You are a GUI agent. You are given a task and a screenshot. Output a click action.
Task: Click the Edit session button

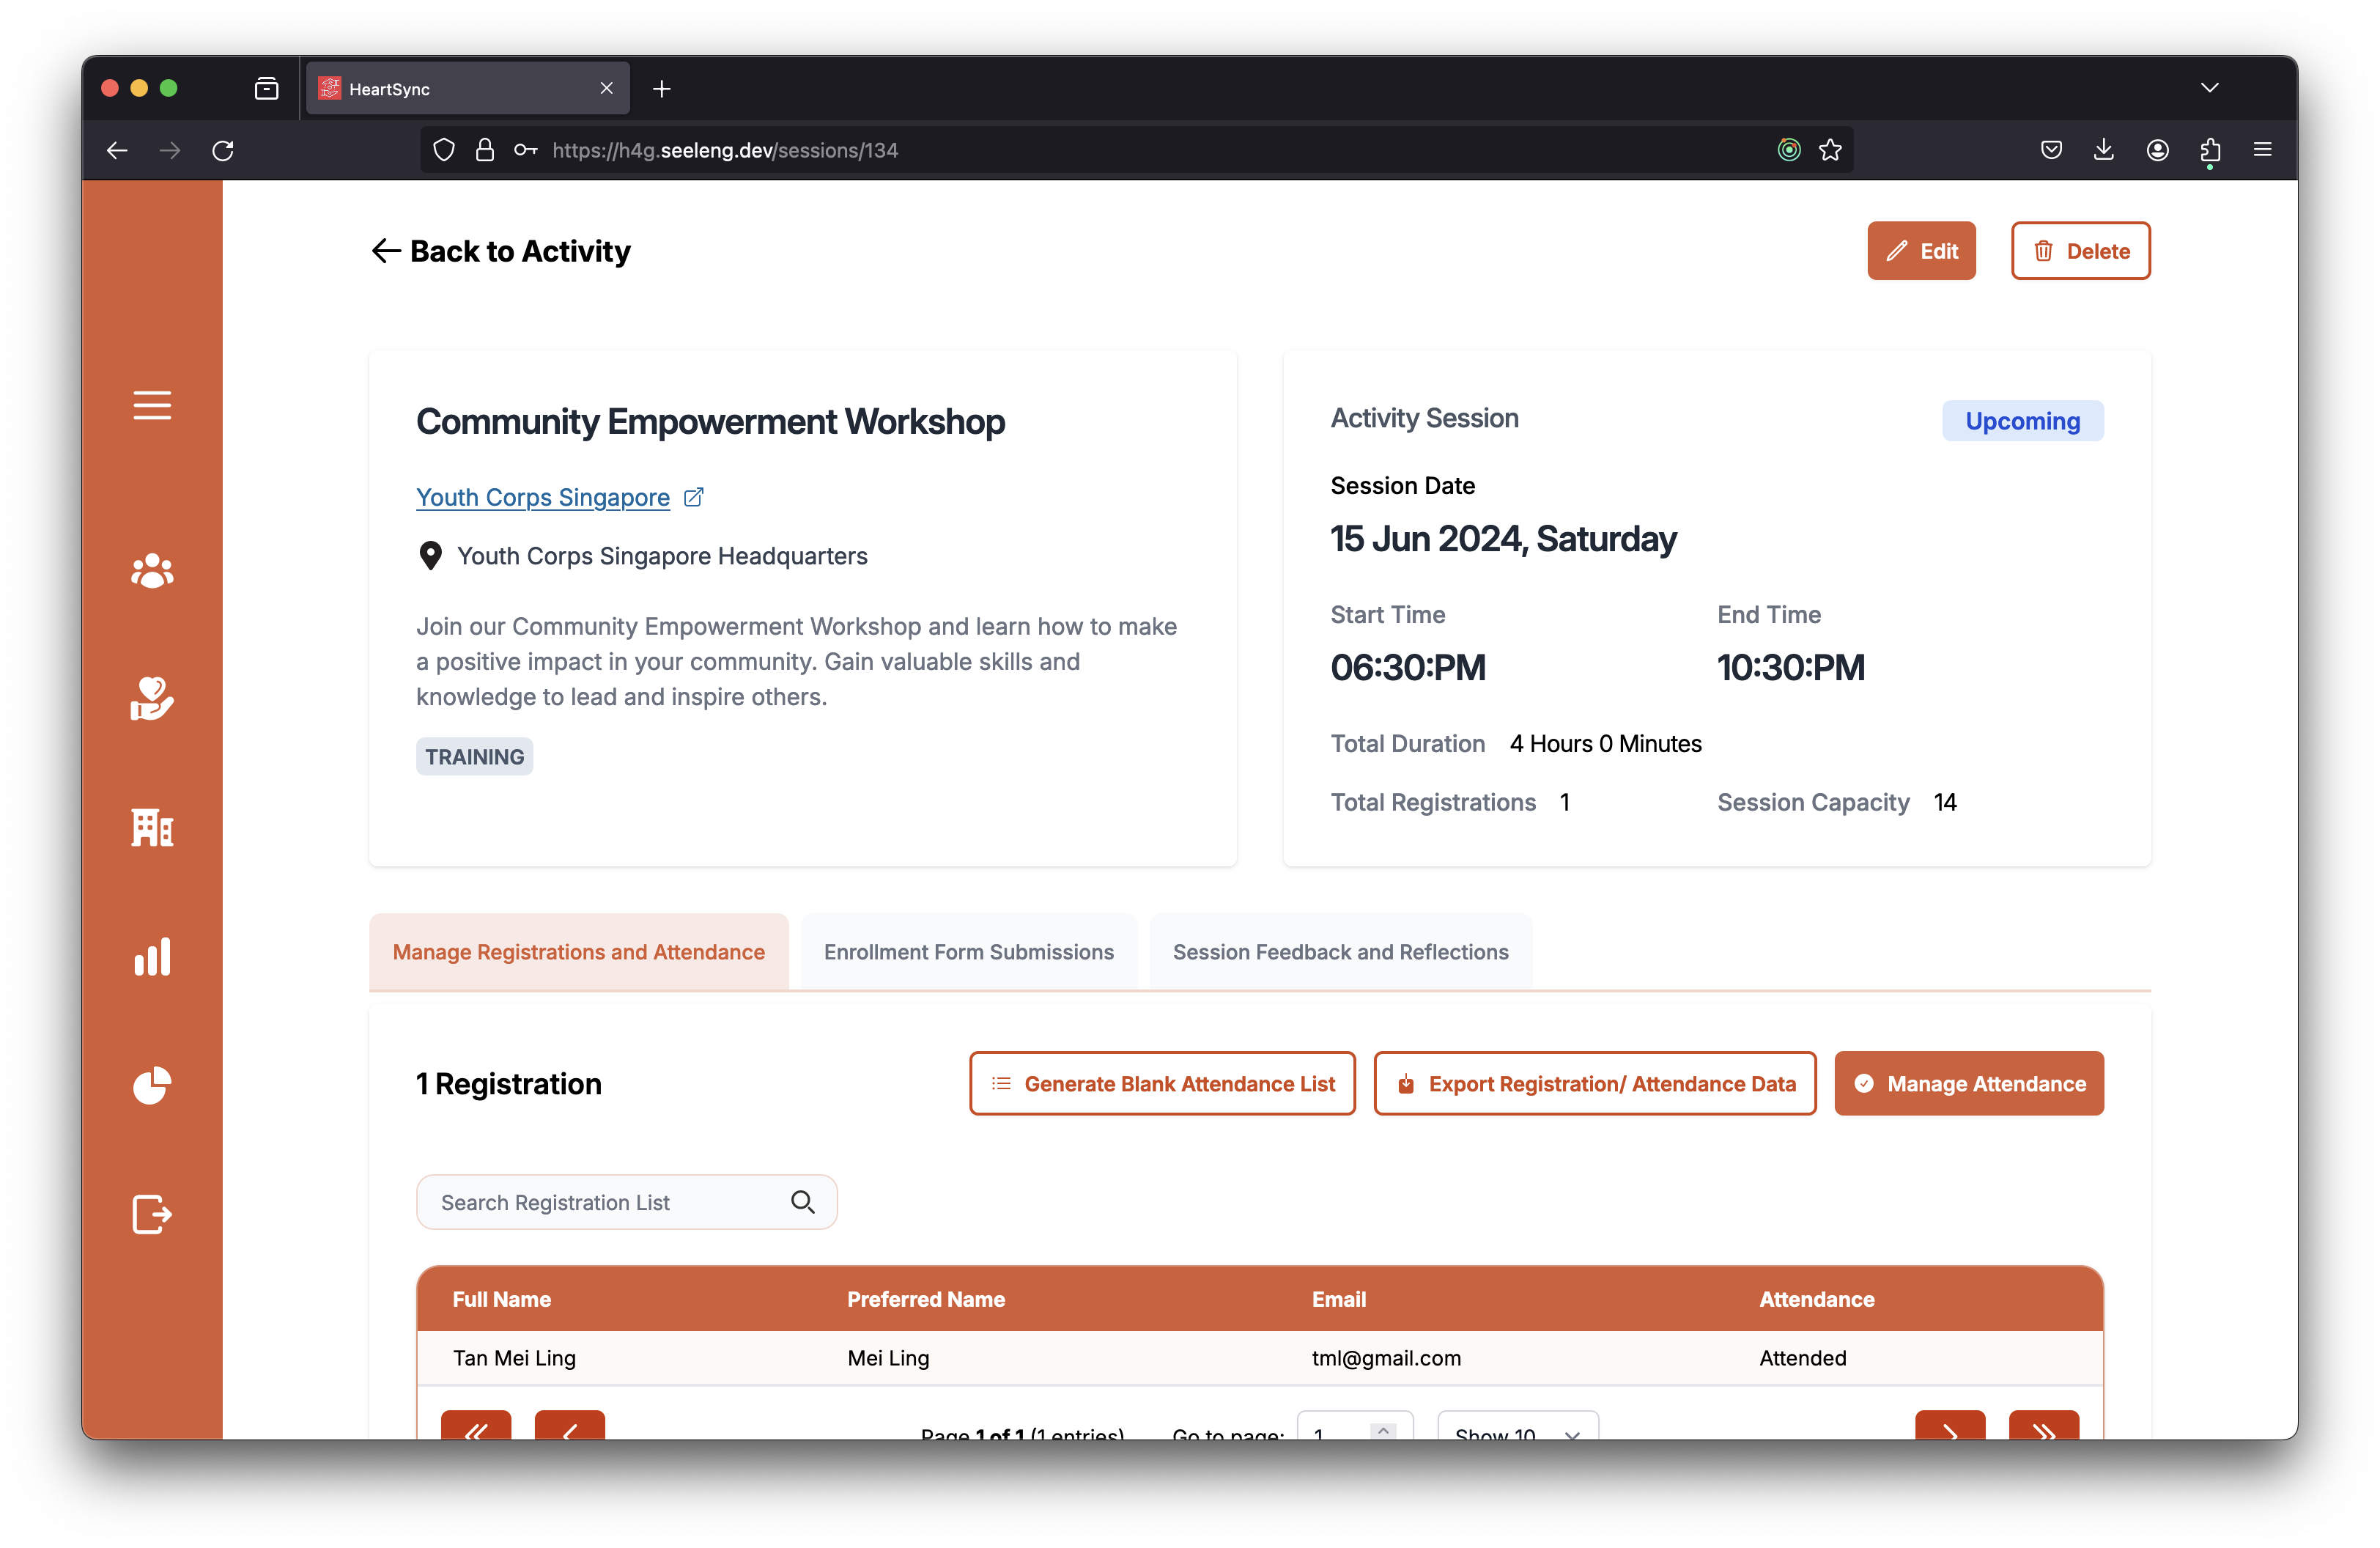pyautogui.click(x=1921, y=251)
